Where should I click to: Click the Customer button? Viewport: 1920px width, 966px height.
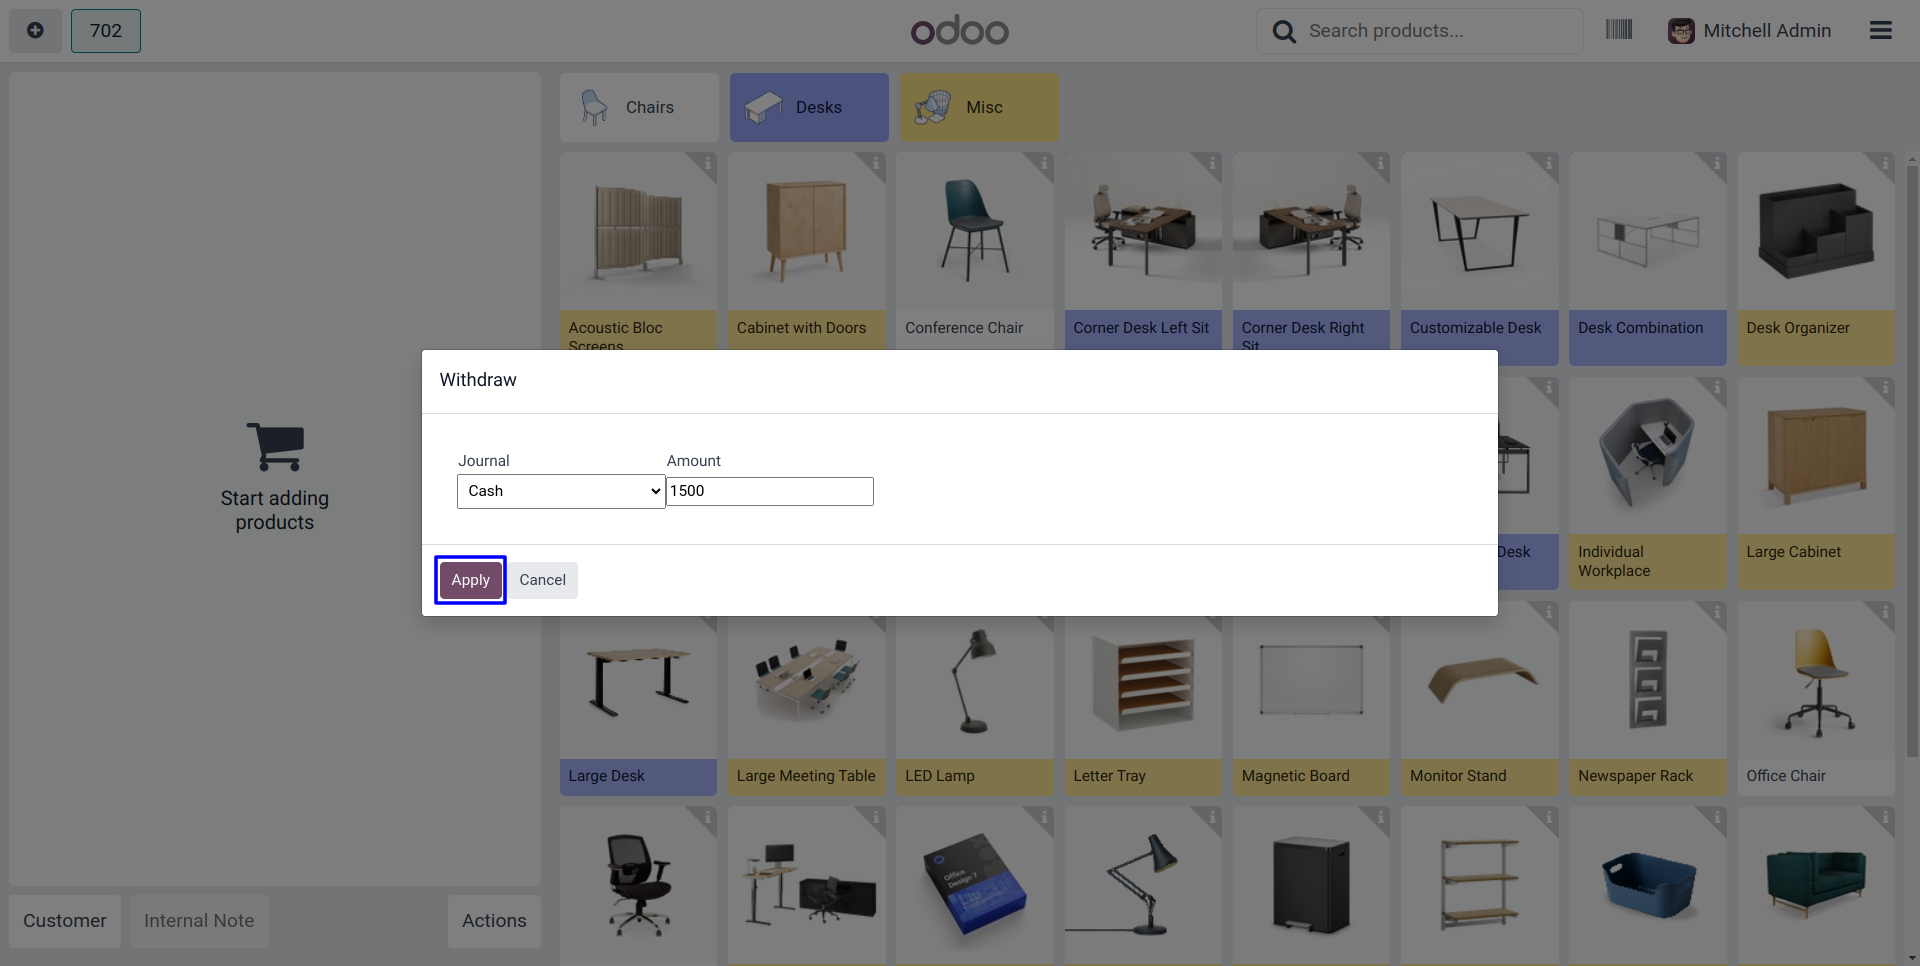65,921
